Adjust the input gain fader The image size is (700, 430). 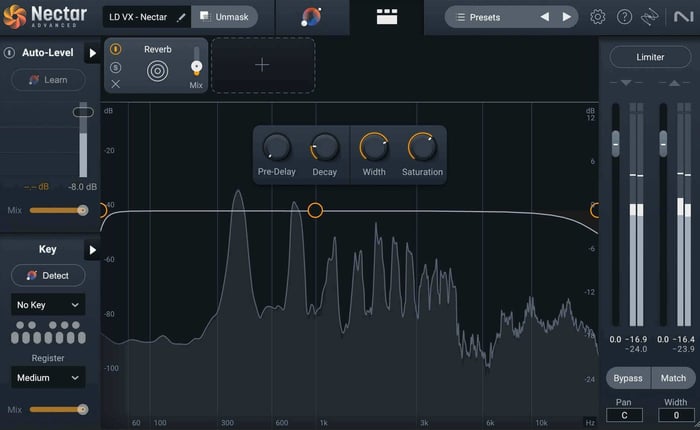616,144
